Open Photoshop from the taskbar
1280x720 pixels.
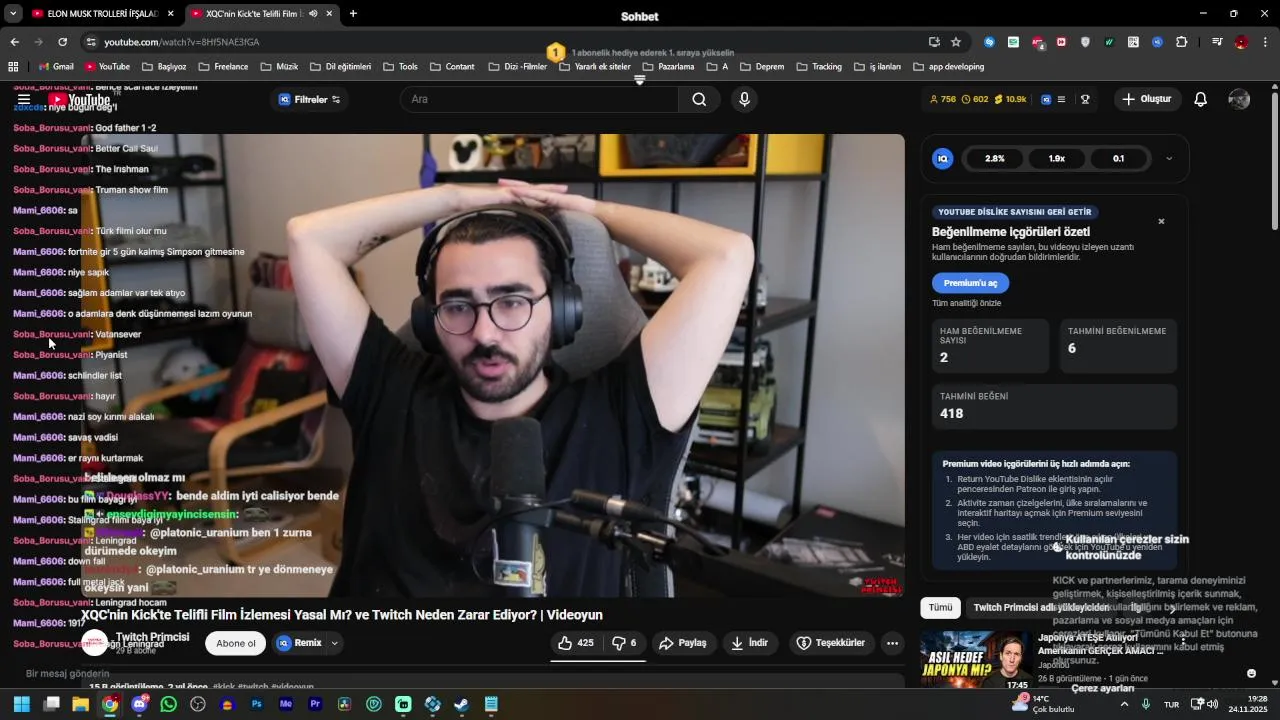[257, 704]
